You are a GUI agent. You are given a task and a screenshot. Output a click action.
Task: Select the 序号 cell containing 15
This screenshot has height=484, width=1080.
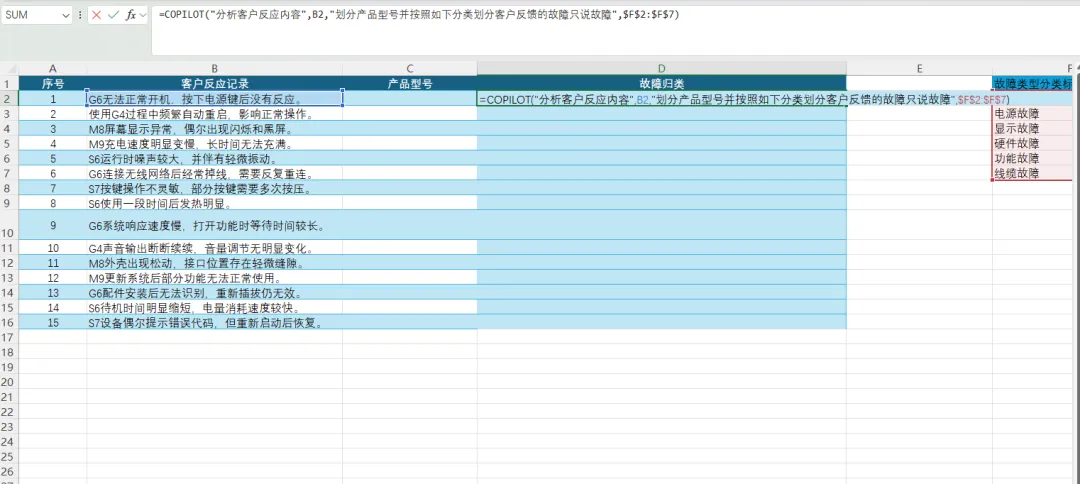click(53, 322)
